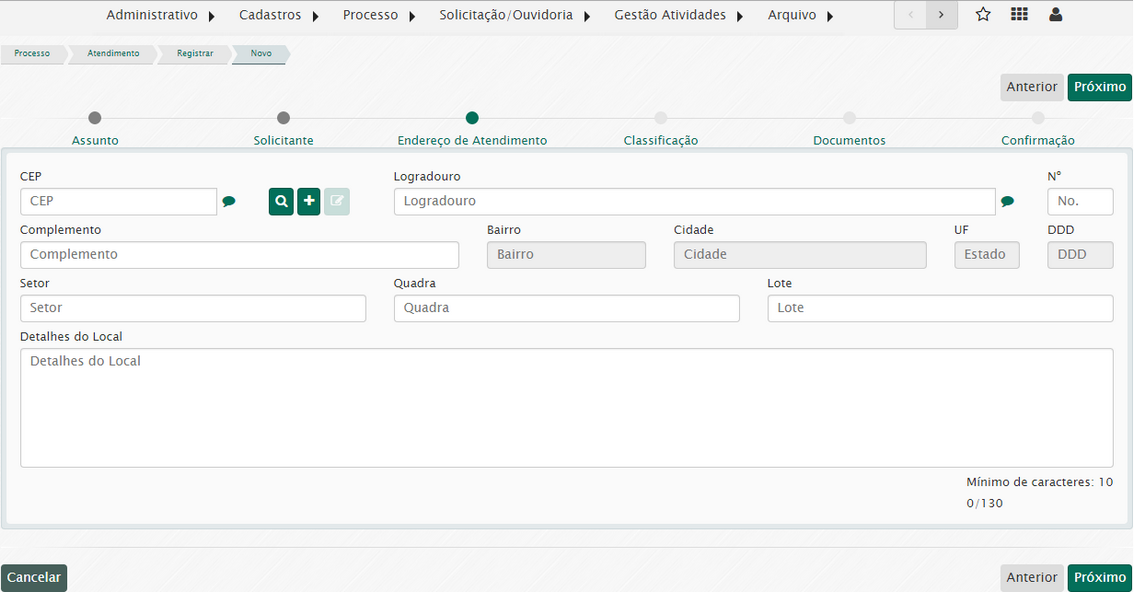Click the bottom Próximo button

(x=1099, y=577)
